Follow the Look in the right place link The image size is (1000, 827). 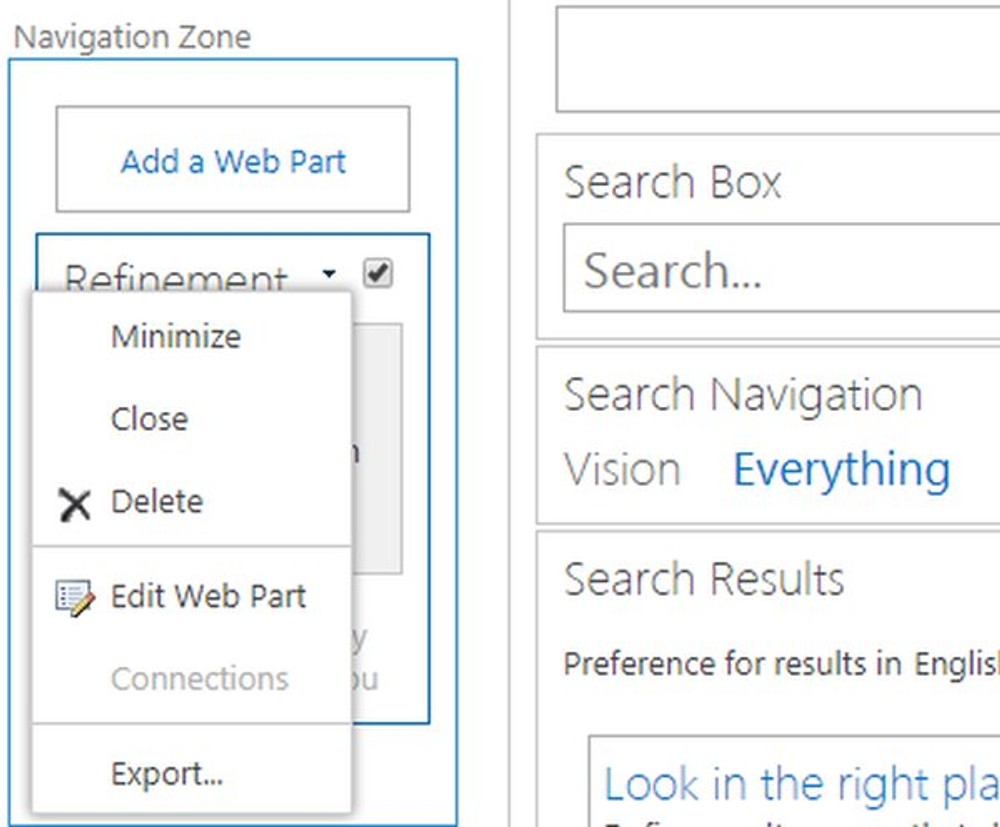791,784
